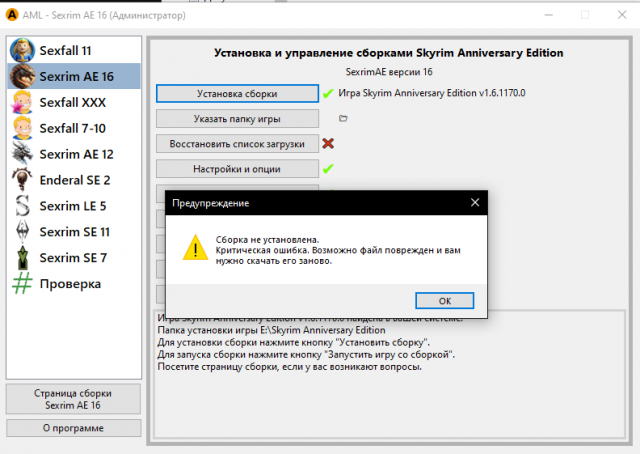The image size is (640, 454).
Task: Click Восстановить список загрузки button
Action: tap(236, 143)
